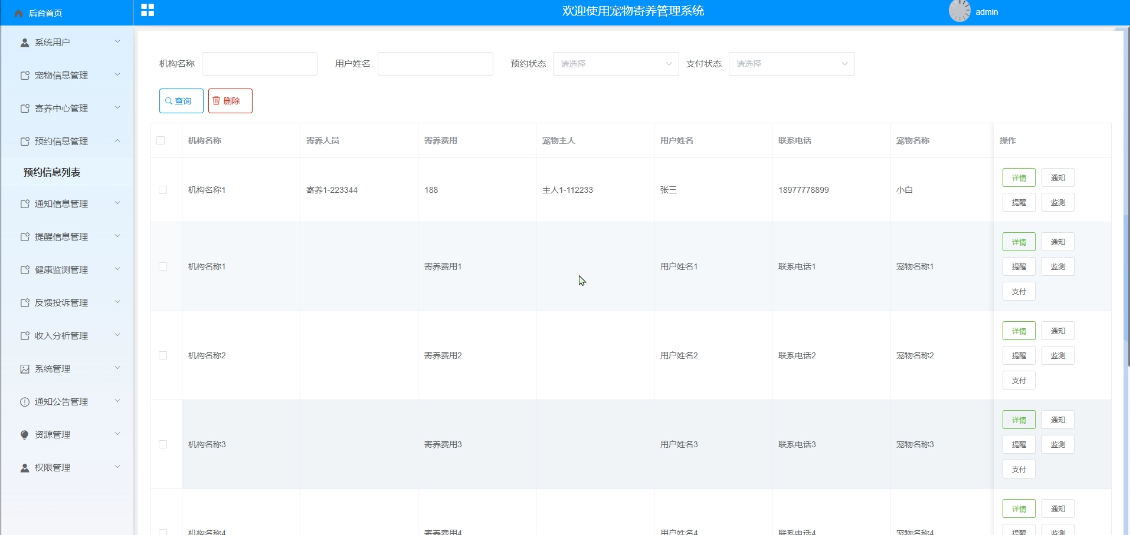Click 提醒 in the 张三 row
Viewport: 1130px width, 535px height.
coord(1018,203)
